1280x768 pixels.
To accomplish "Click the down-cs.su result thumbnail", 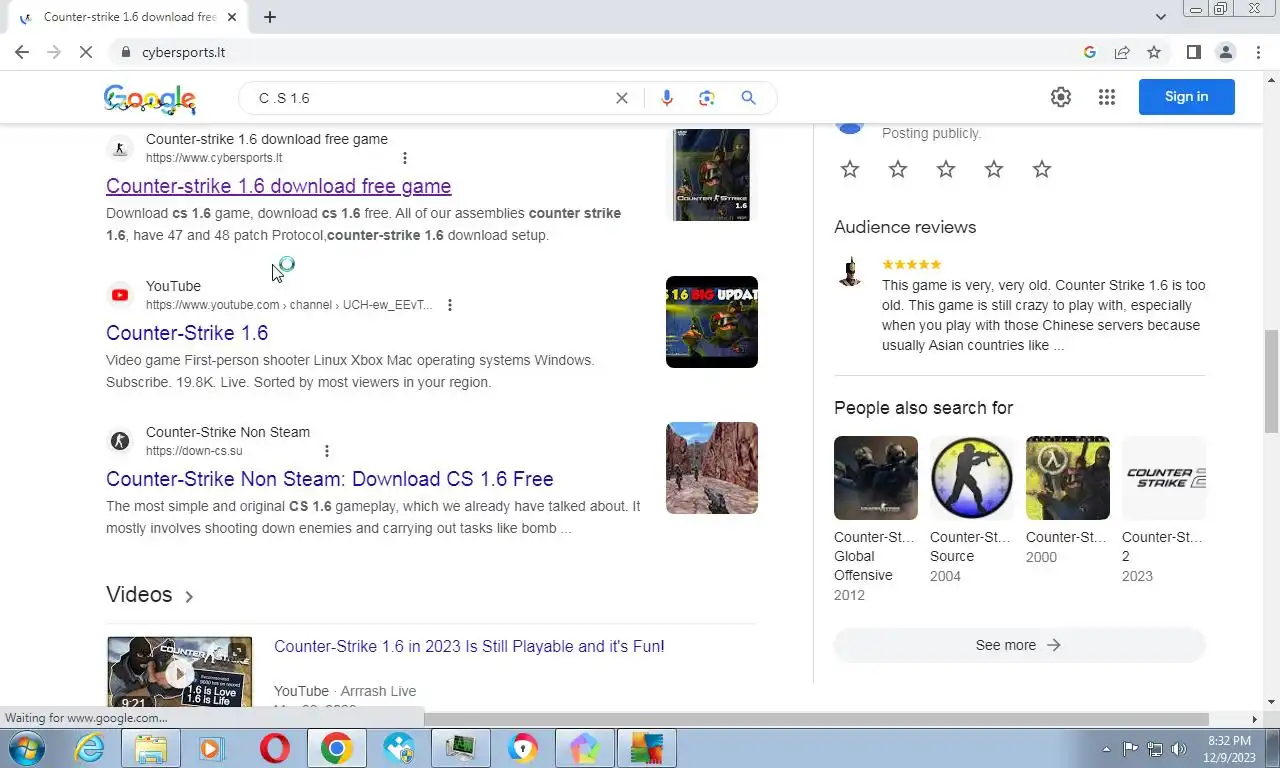I will 712,468.
